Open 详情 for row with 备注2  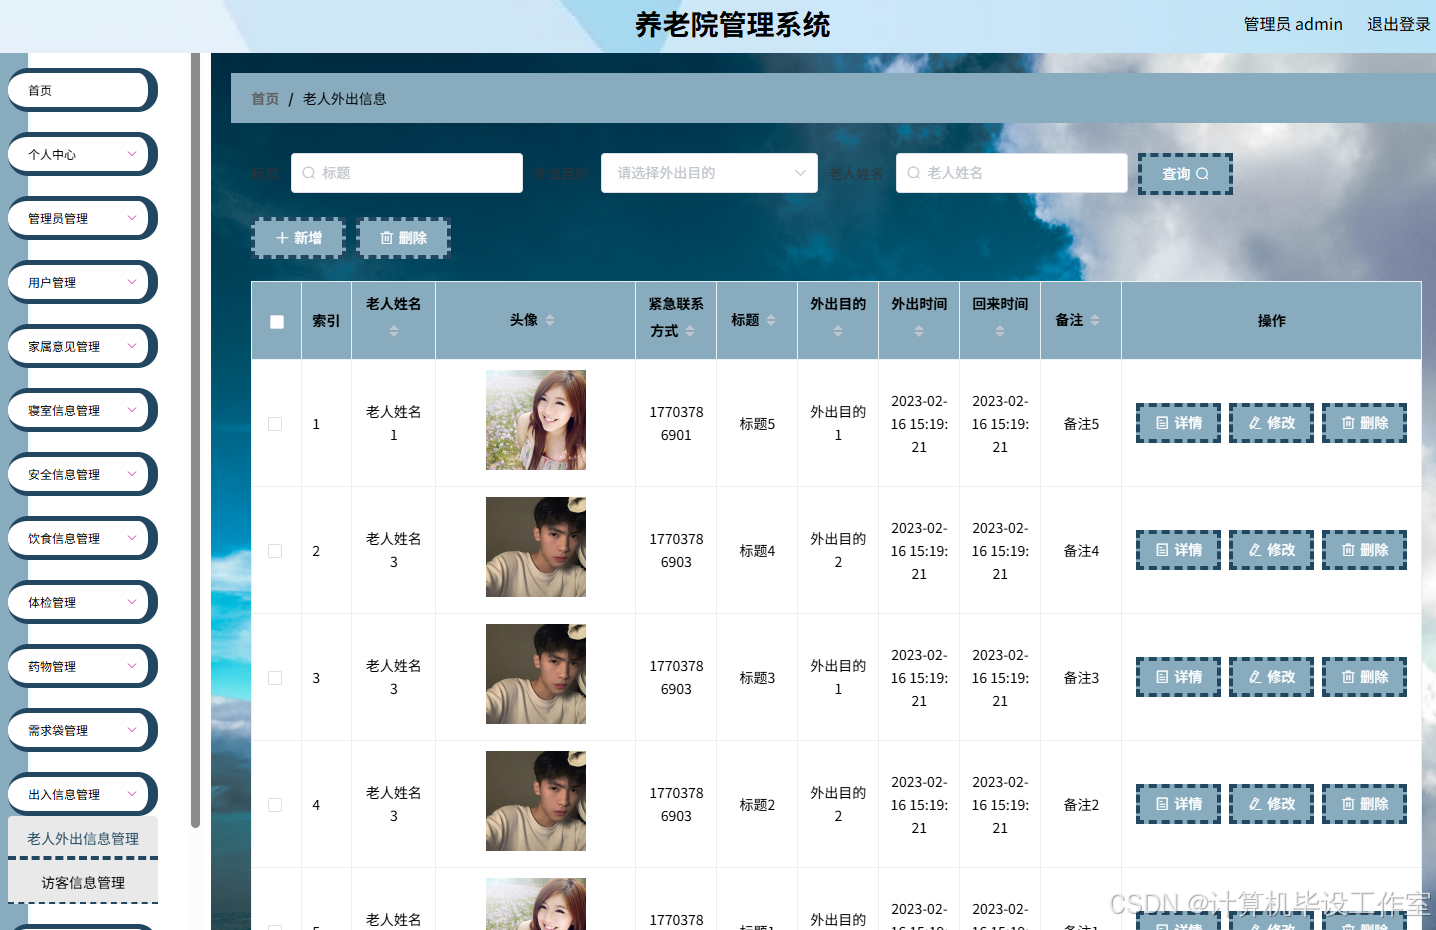tap(1178, 804)
